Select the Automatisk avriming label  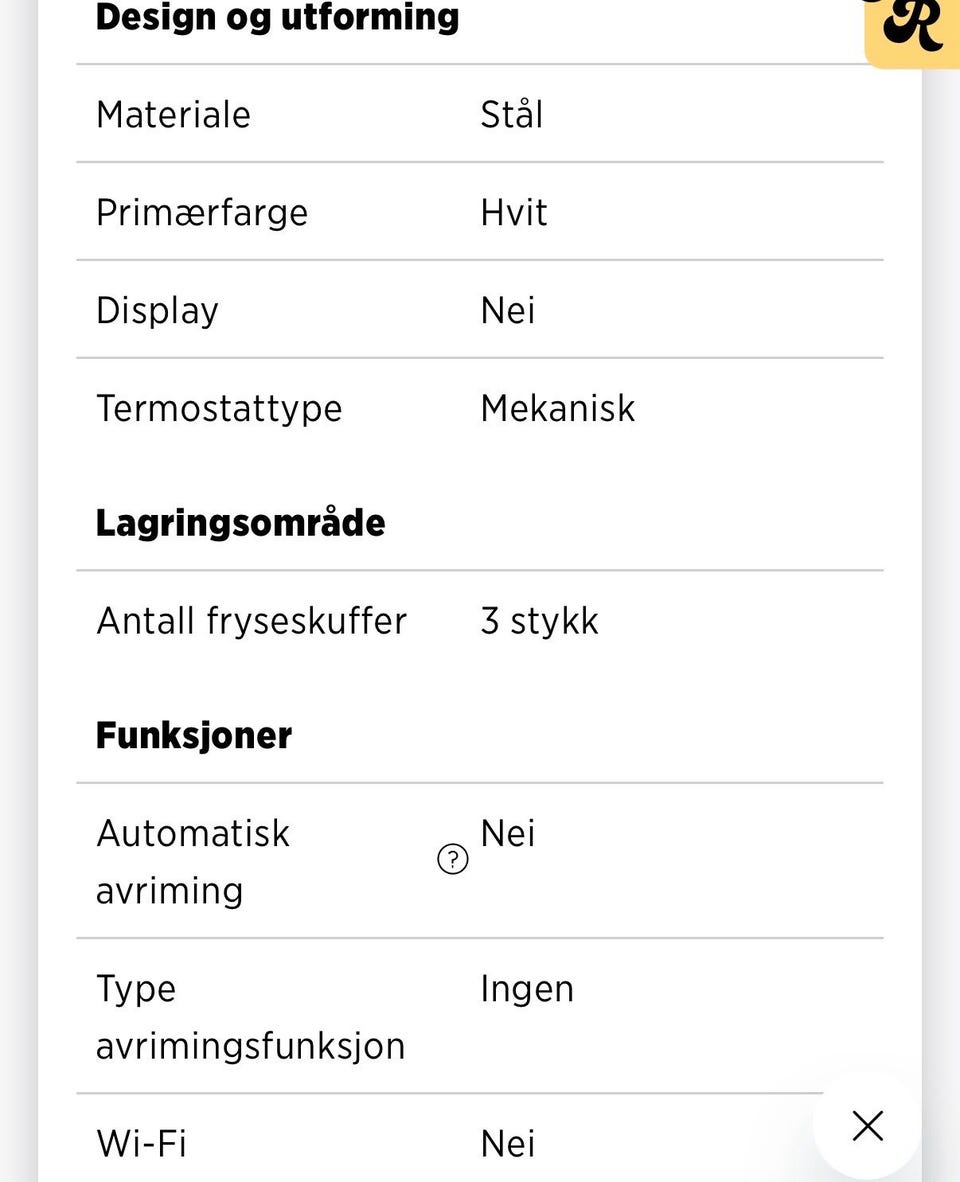coord(193,861)
